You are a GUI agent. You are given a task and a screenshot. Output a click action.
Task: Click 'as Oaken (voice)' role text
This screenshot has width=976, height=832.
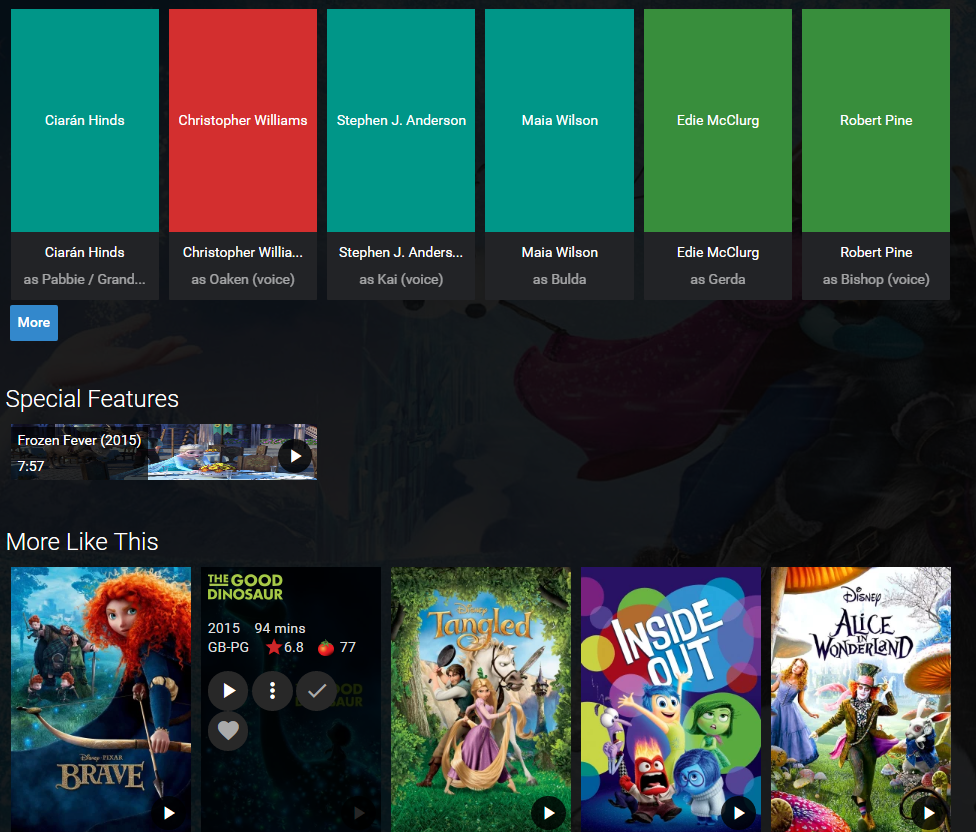tap(243, 279)
